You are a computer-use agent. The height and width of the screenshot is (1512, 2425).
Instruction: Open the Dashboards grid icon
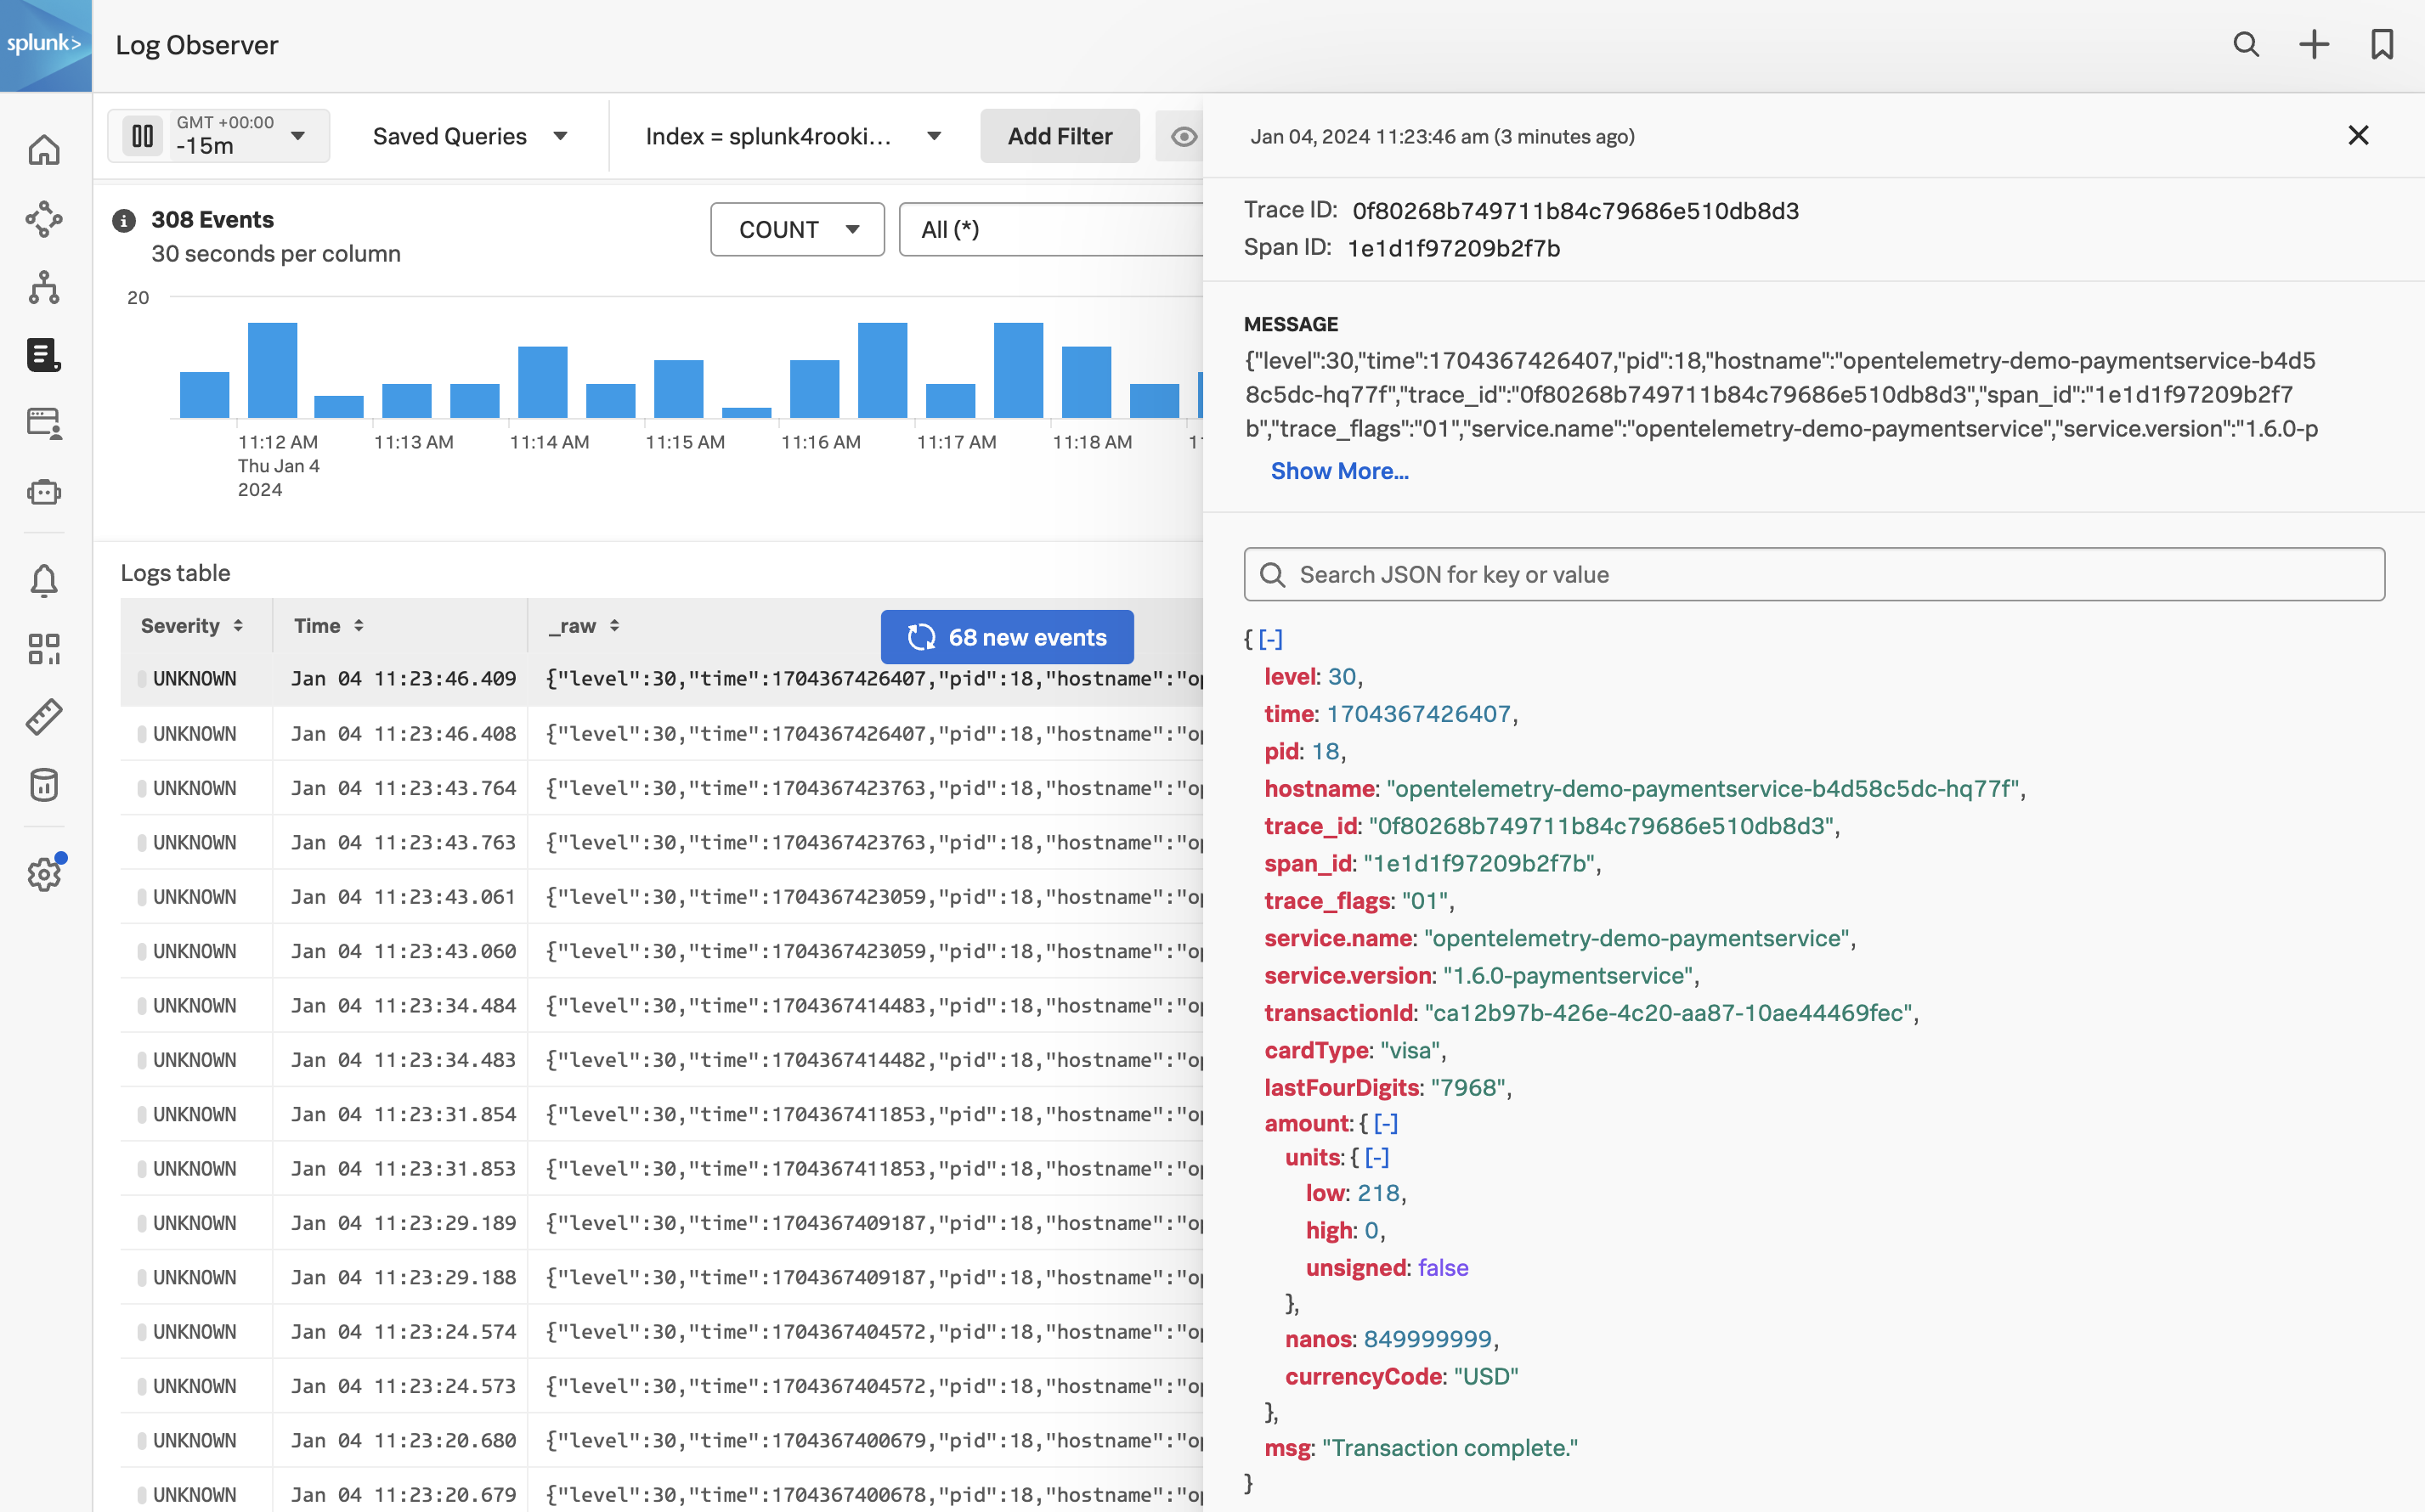coord(44,649)
